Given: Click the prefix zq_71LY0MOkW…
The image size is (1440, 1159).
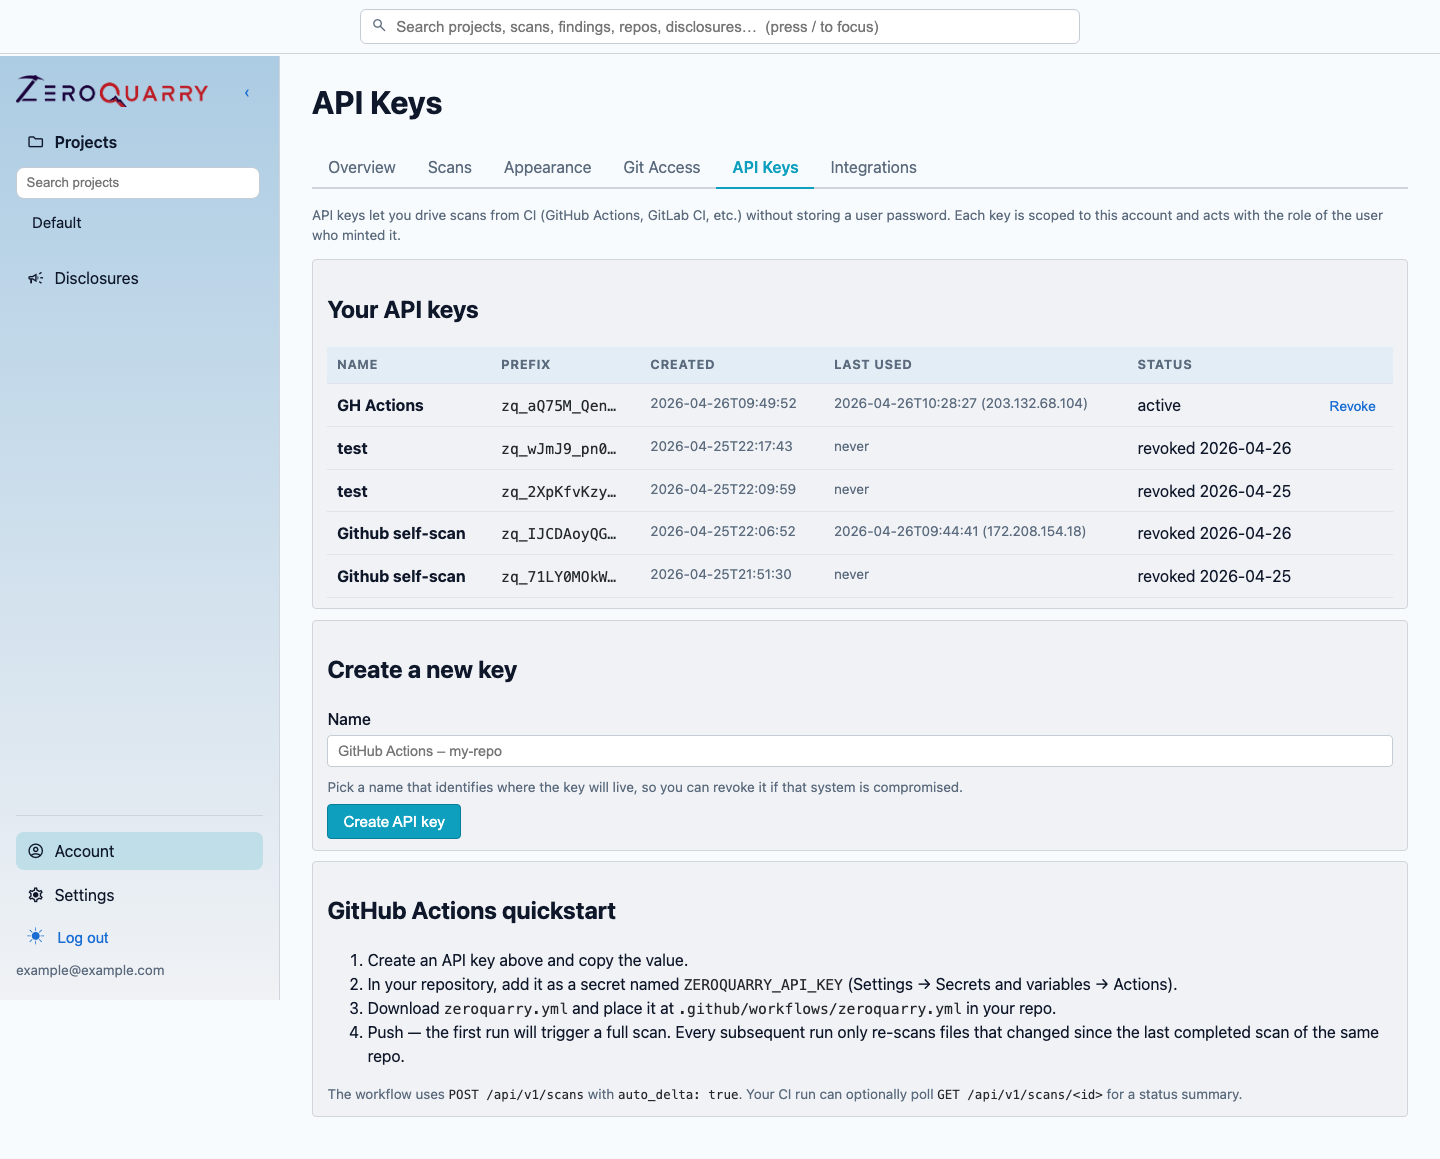Looking at the screenshot, I should [x=559, y=577].
